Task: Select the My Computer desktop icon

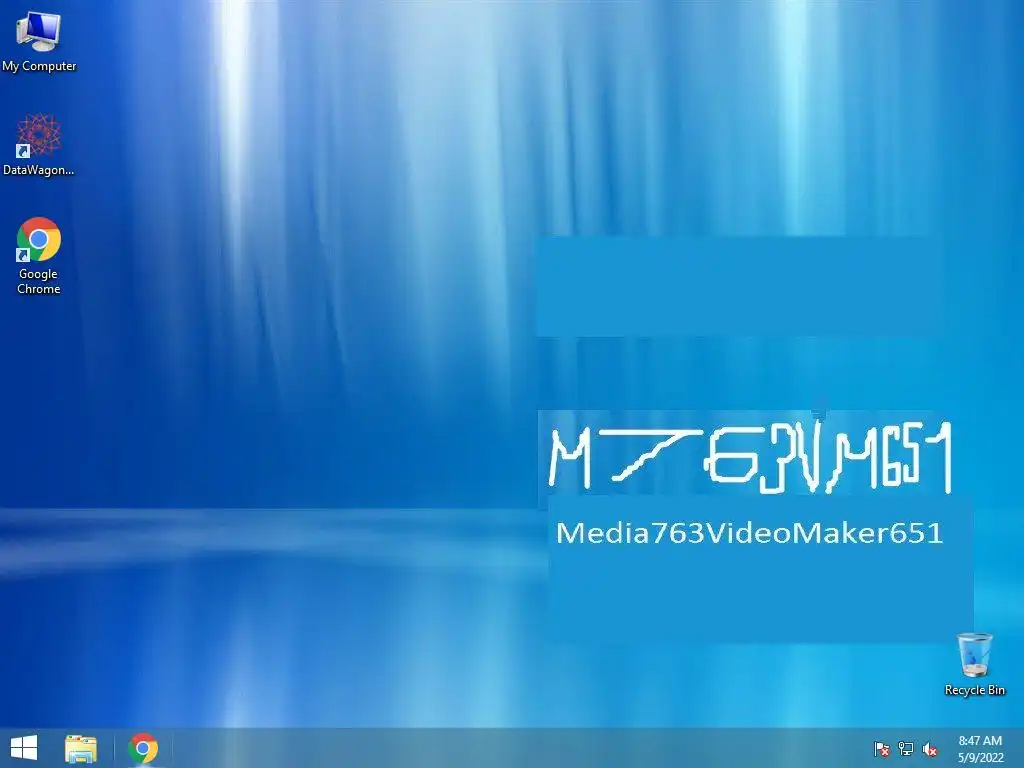Action: click(x=39, y=31)
